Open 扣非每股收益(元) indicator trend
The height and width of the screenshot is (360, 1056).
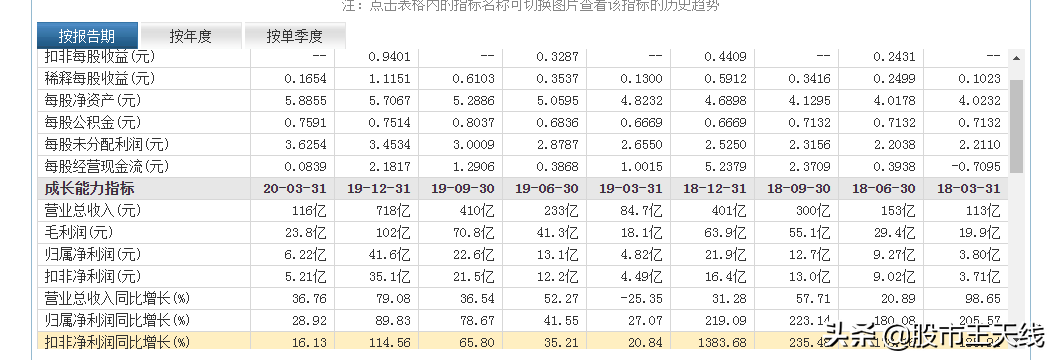point(100,57)
